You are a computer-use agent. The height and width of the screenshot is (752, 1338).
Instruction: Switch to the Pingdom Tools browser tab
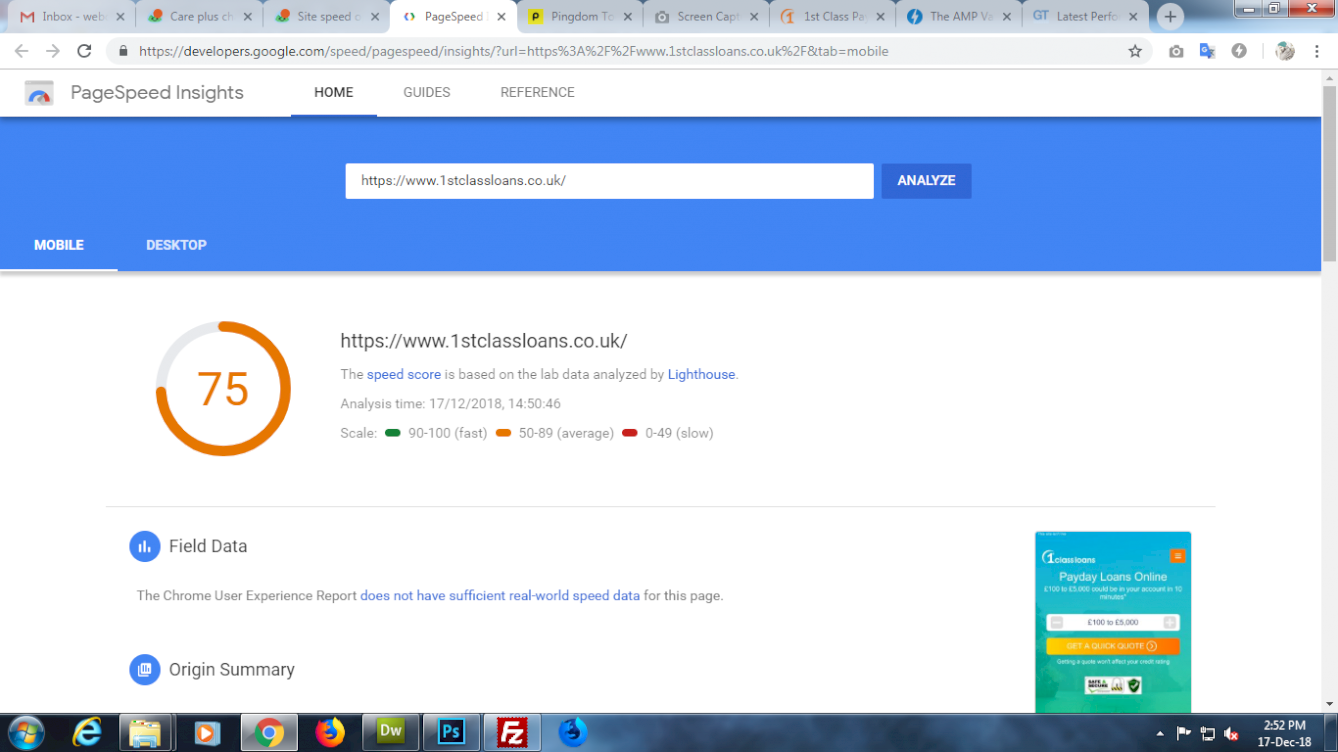coord(582,17)
